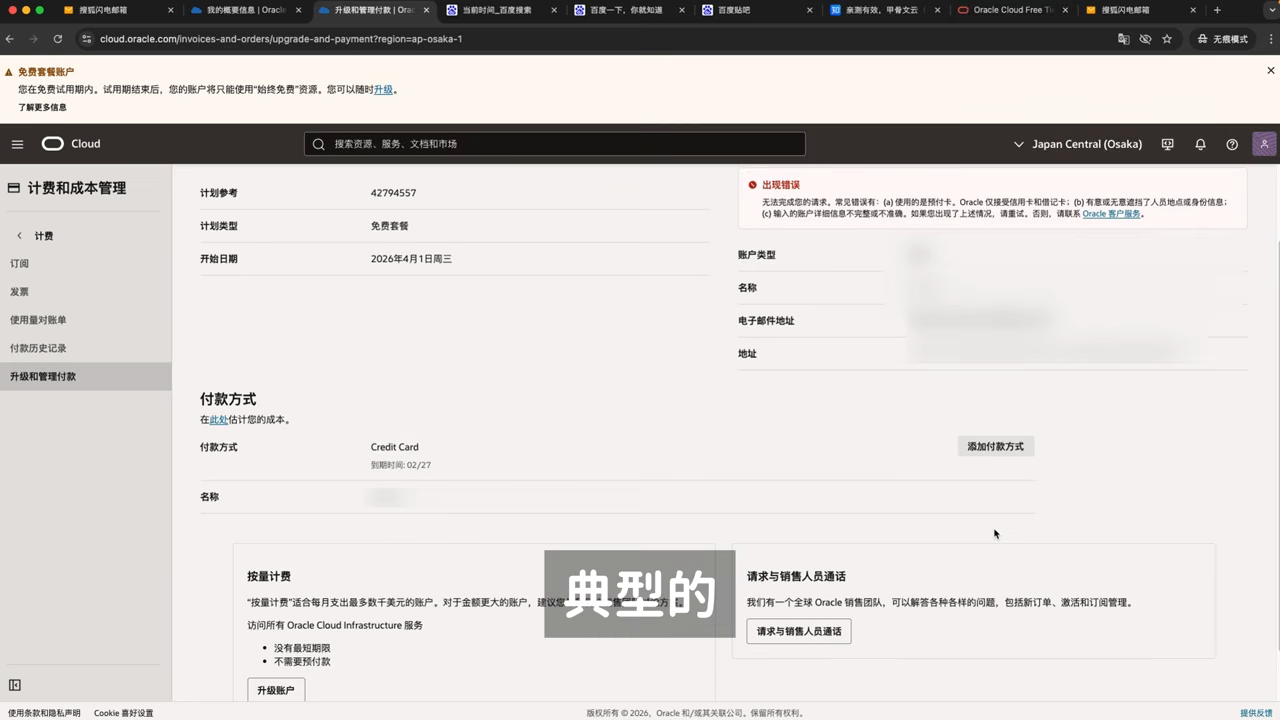Click the 付款方式 section heading

pyautogui.click(x=228, y=399)
